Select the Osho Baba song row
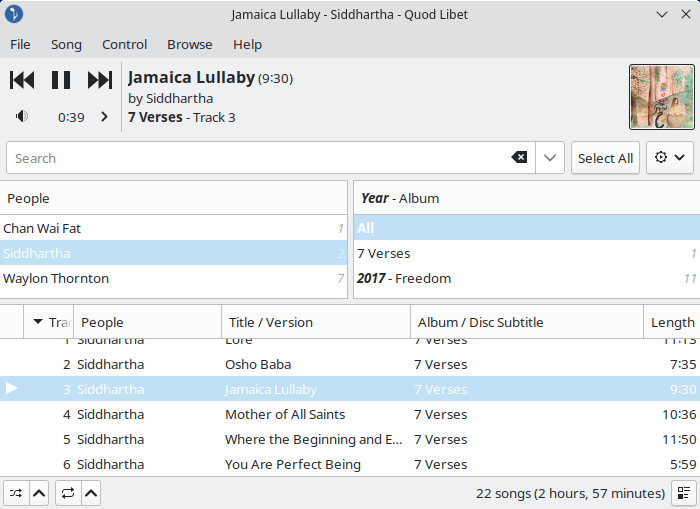700x509 pixels. 350,364
